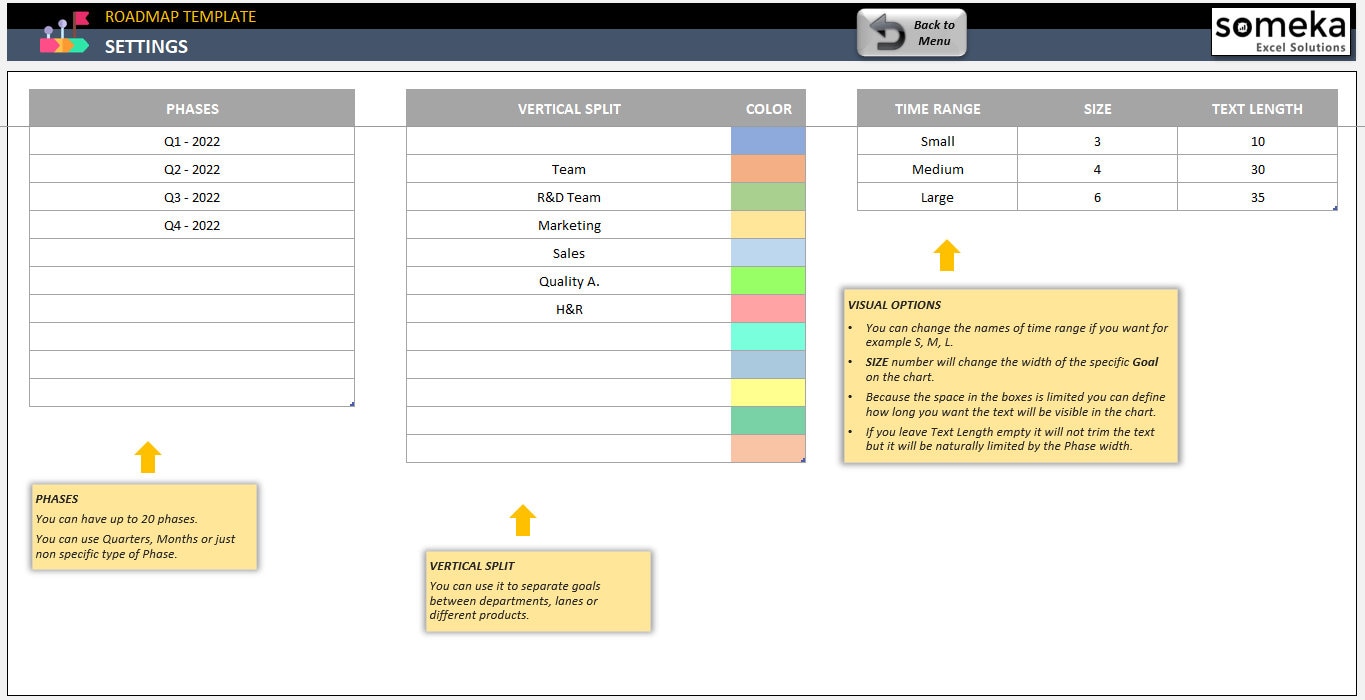Click the Visual Options note box

click(1011, 376)
